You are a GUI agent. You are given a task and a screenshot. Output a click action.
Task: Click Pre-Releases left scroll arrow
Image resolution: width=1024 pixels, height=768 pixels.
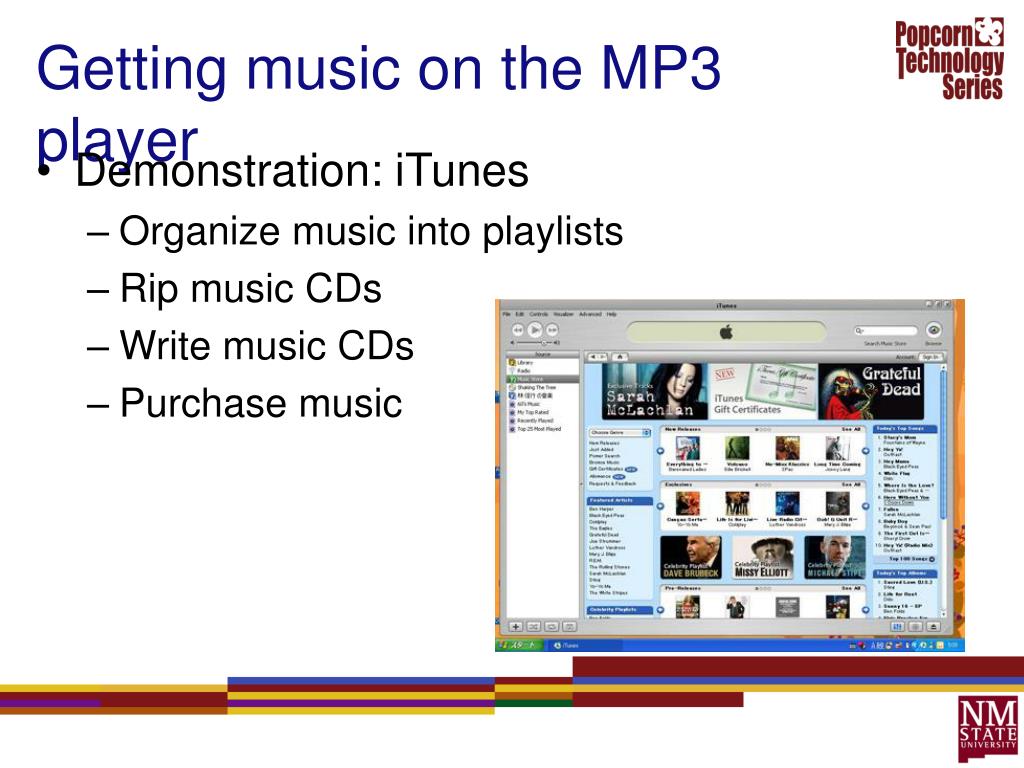(660, 609)
